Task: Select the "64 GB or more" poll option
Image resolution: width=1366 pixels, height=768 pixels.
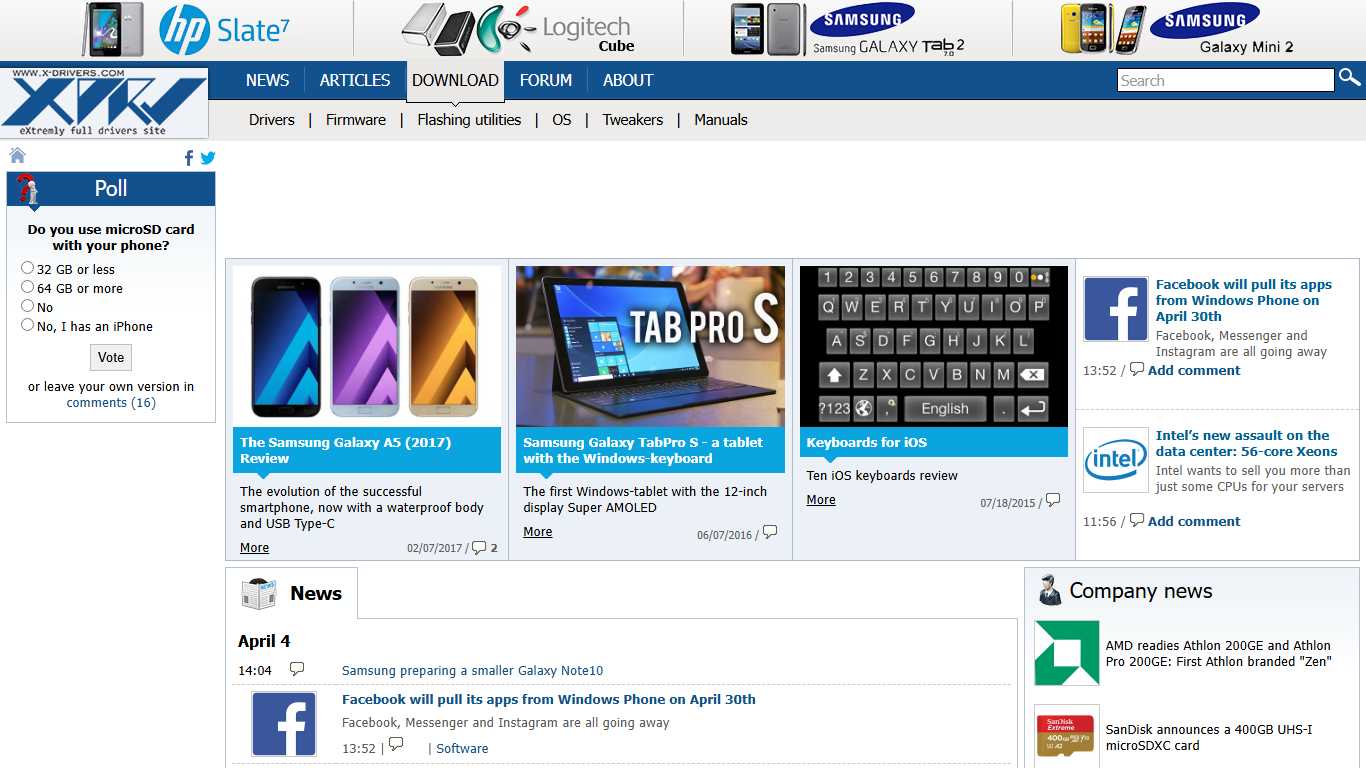Action: [x=28, y=287]
